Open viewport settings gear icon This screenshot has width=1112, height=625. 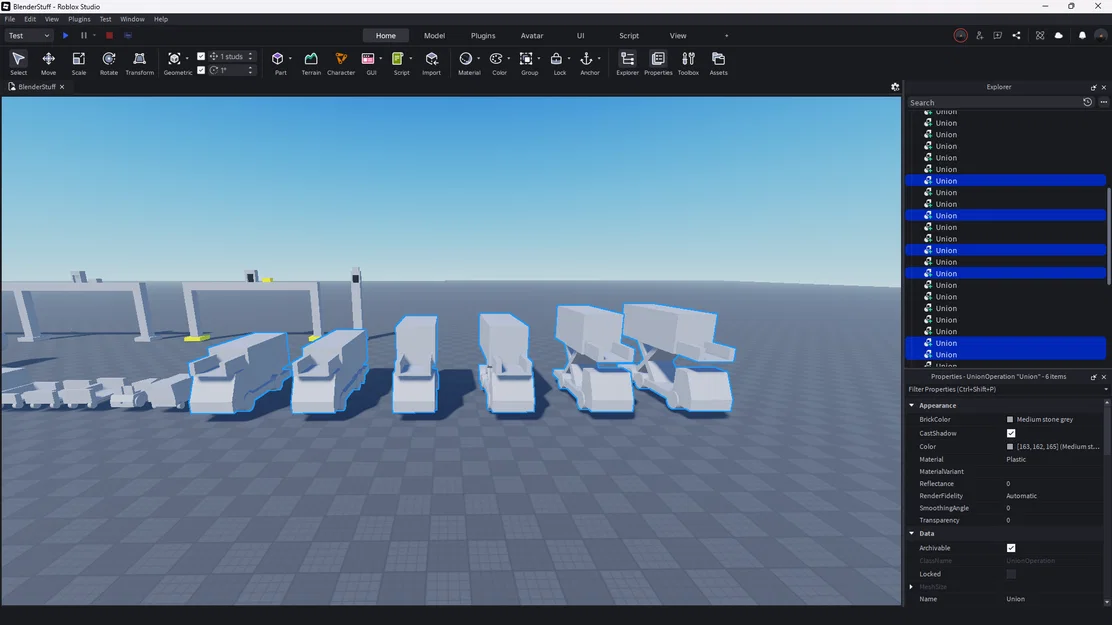click(x=895, y=87)
